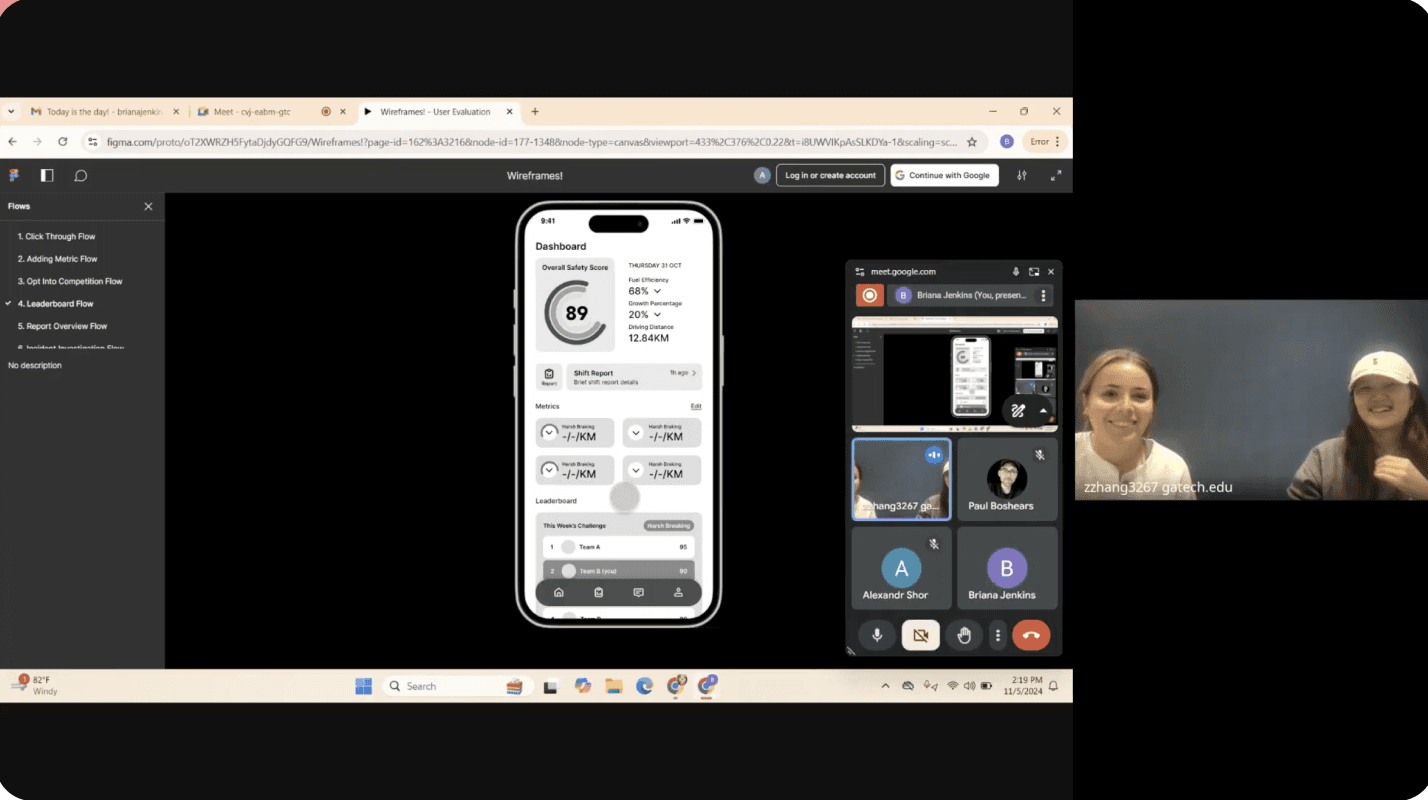Toggle the Meet camera off button

point(921,635)
